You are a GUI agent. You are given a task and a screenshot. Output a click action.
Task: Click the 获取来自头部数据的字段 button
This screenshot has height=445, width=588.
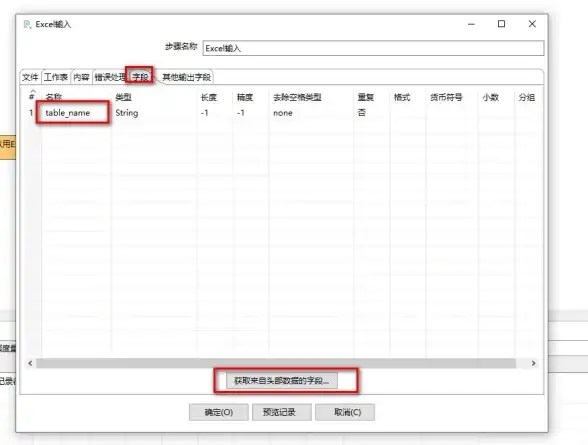click(281, 381)
